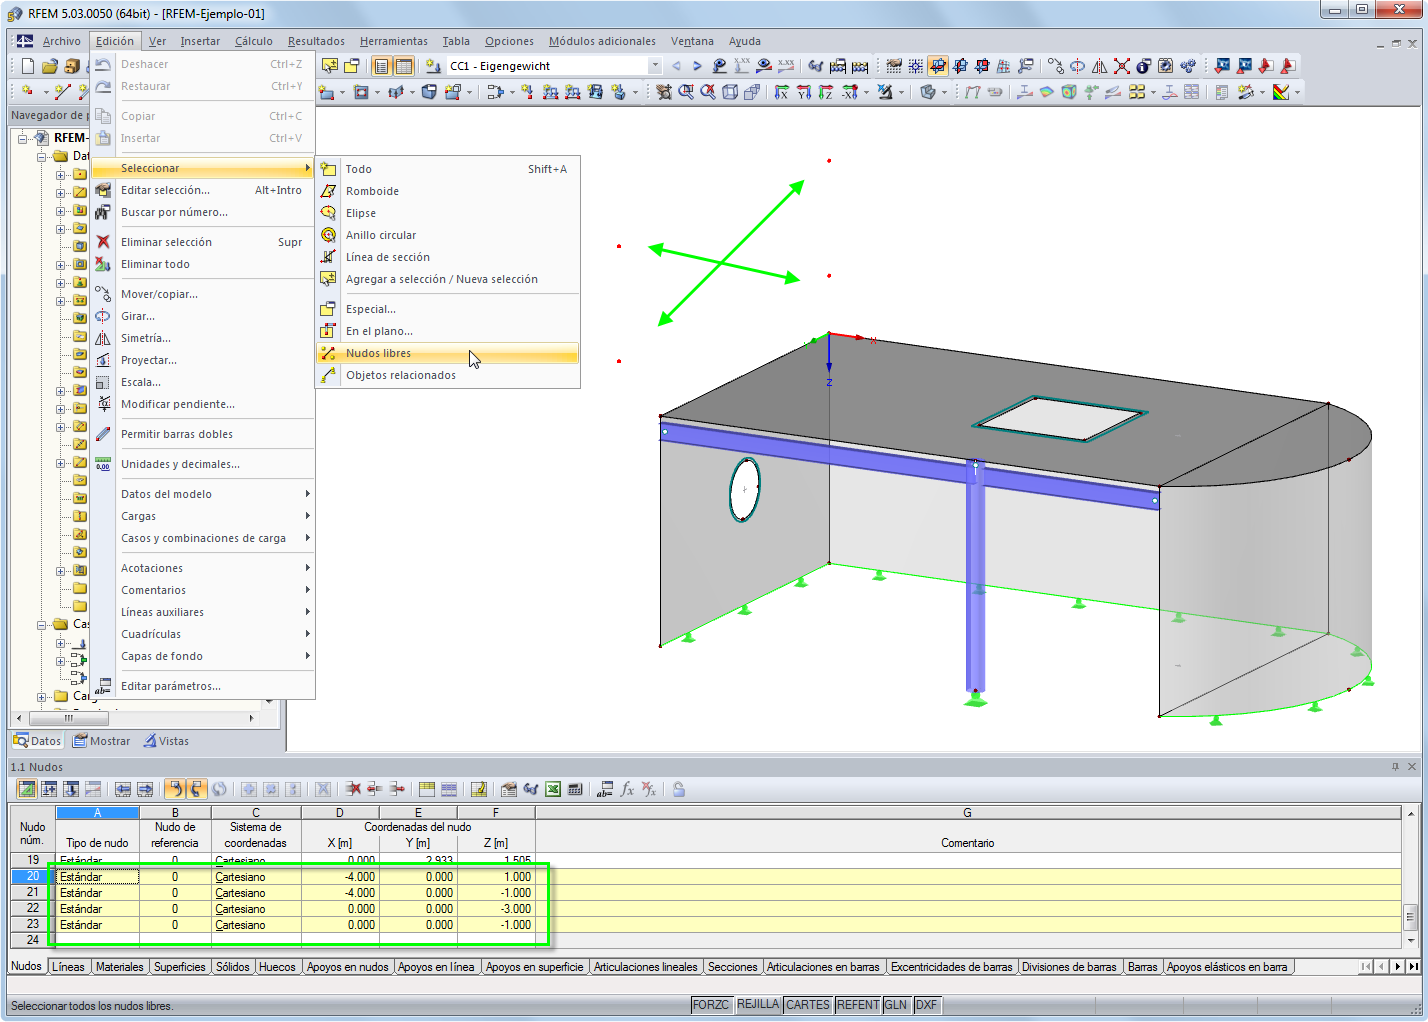Toggle the DXF status bar button
Screen dimensions: 1428x1022
tap(927, 1005)
